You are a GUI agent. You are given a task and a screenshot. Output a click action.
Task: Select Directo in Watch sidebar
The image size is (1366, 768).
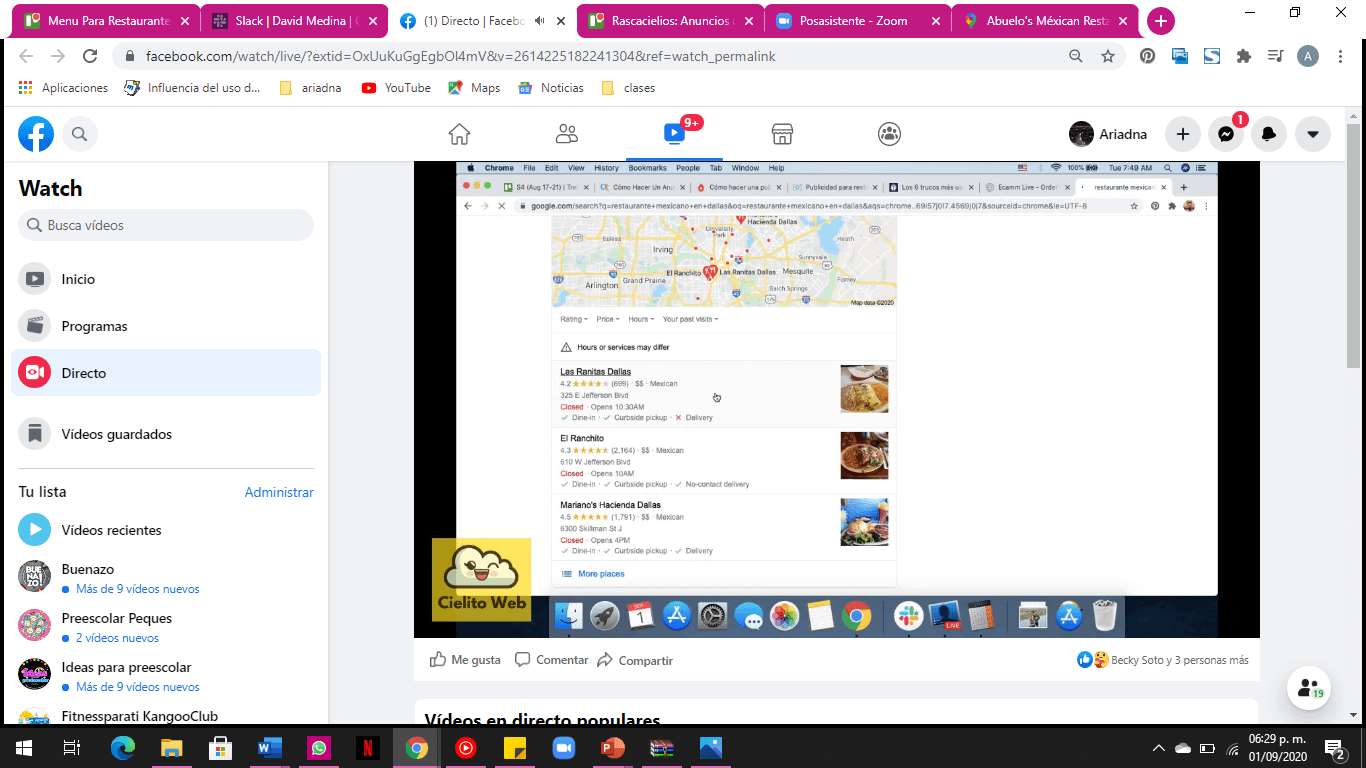point(166,373)
